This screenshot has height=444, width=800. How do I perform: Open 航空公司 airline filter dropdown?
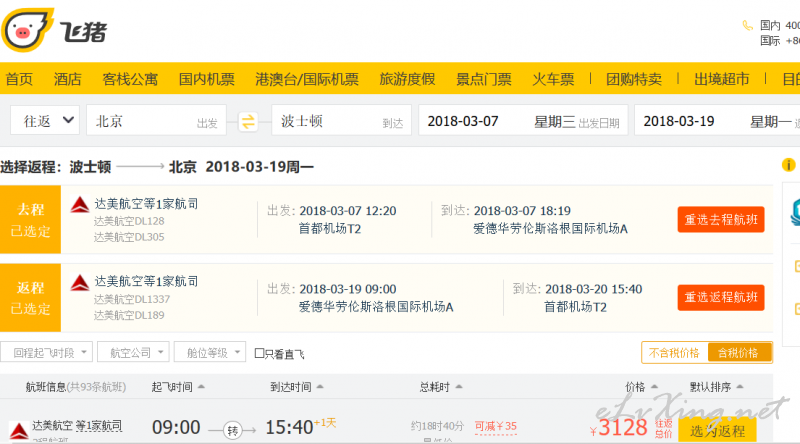tap(133, 352)
